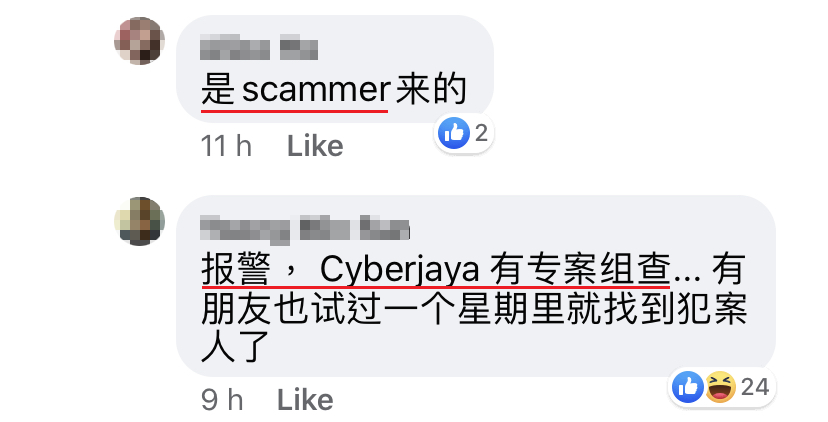Open the first commenter's profile picture
Viewport: 828px width, 422px height.
(x=139, y=41)
